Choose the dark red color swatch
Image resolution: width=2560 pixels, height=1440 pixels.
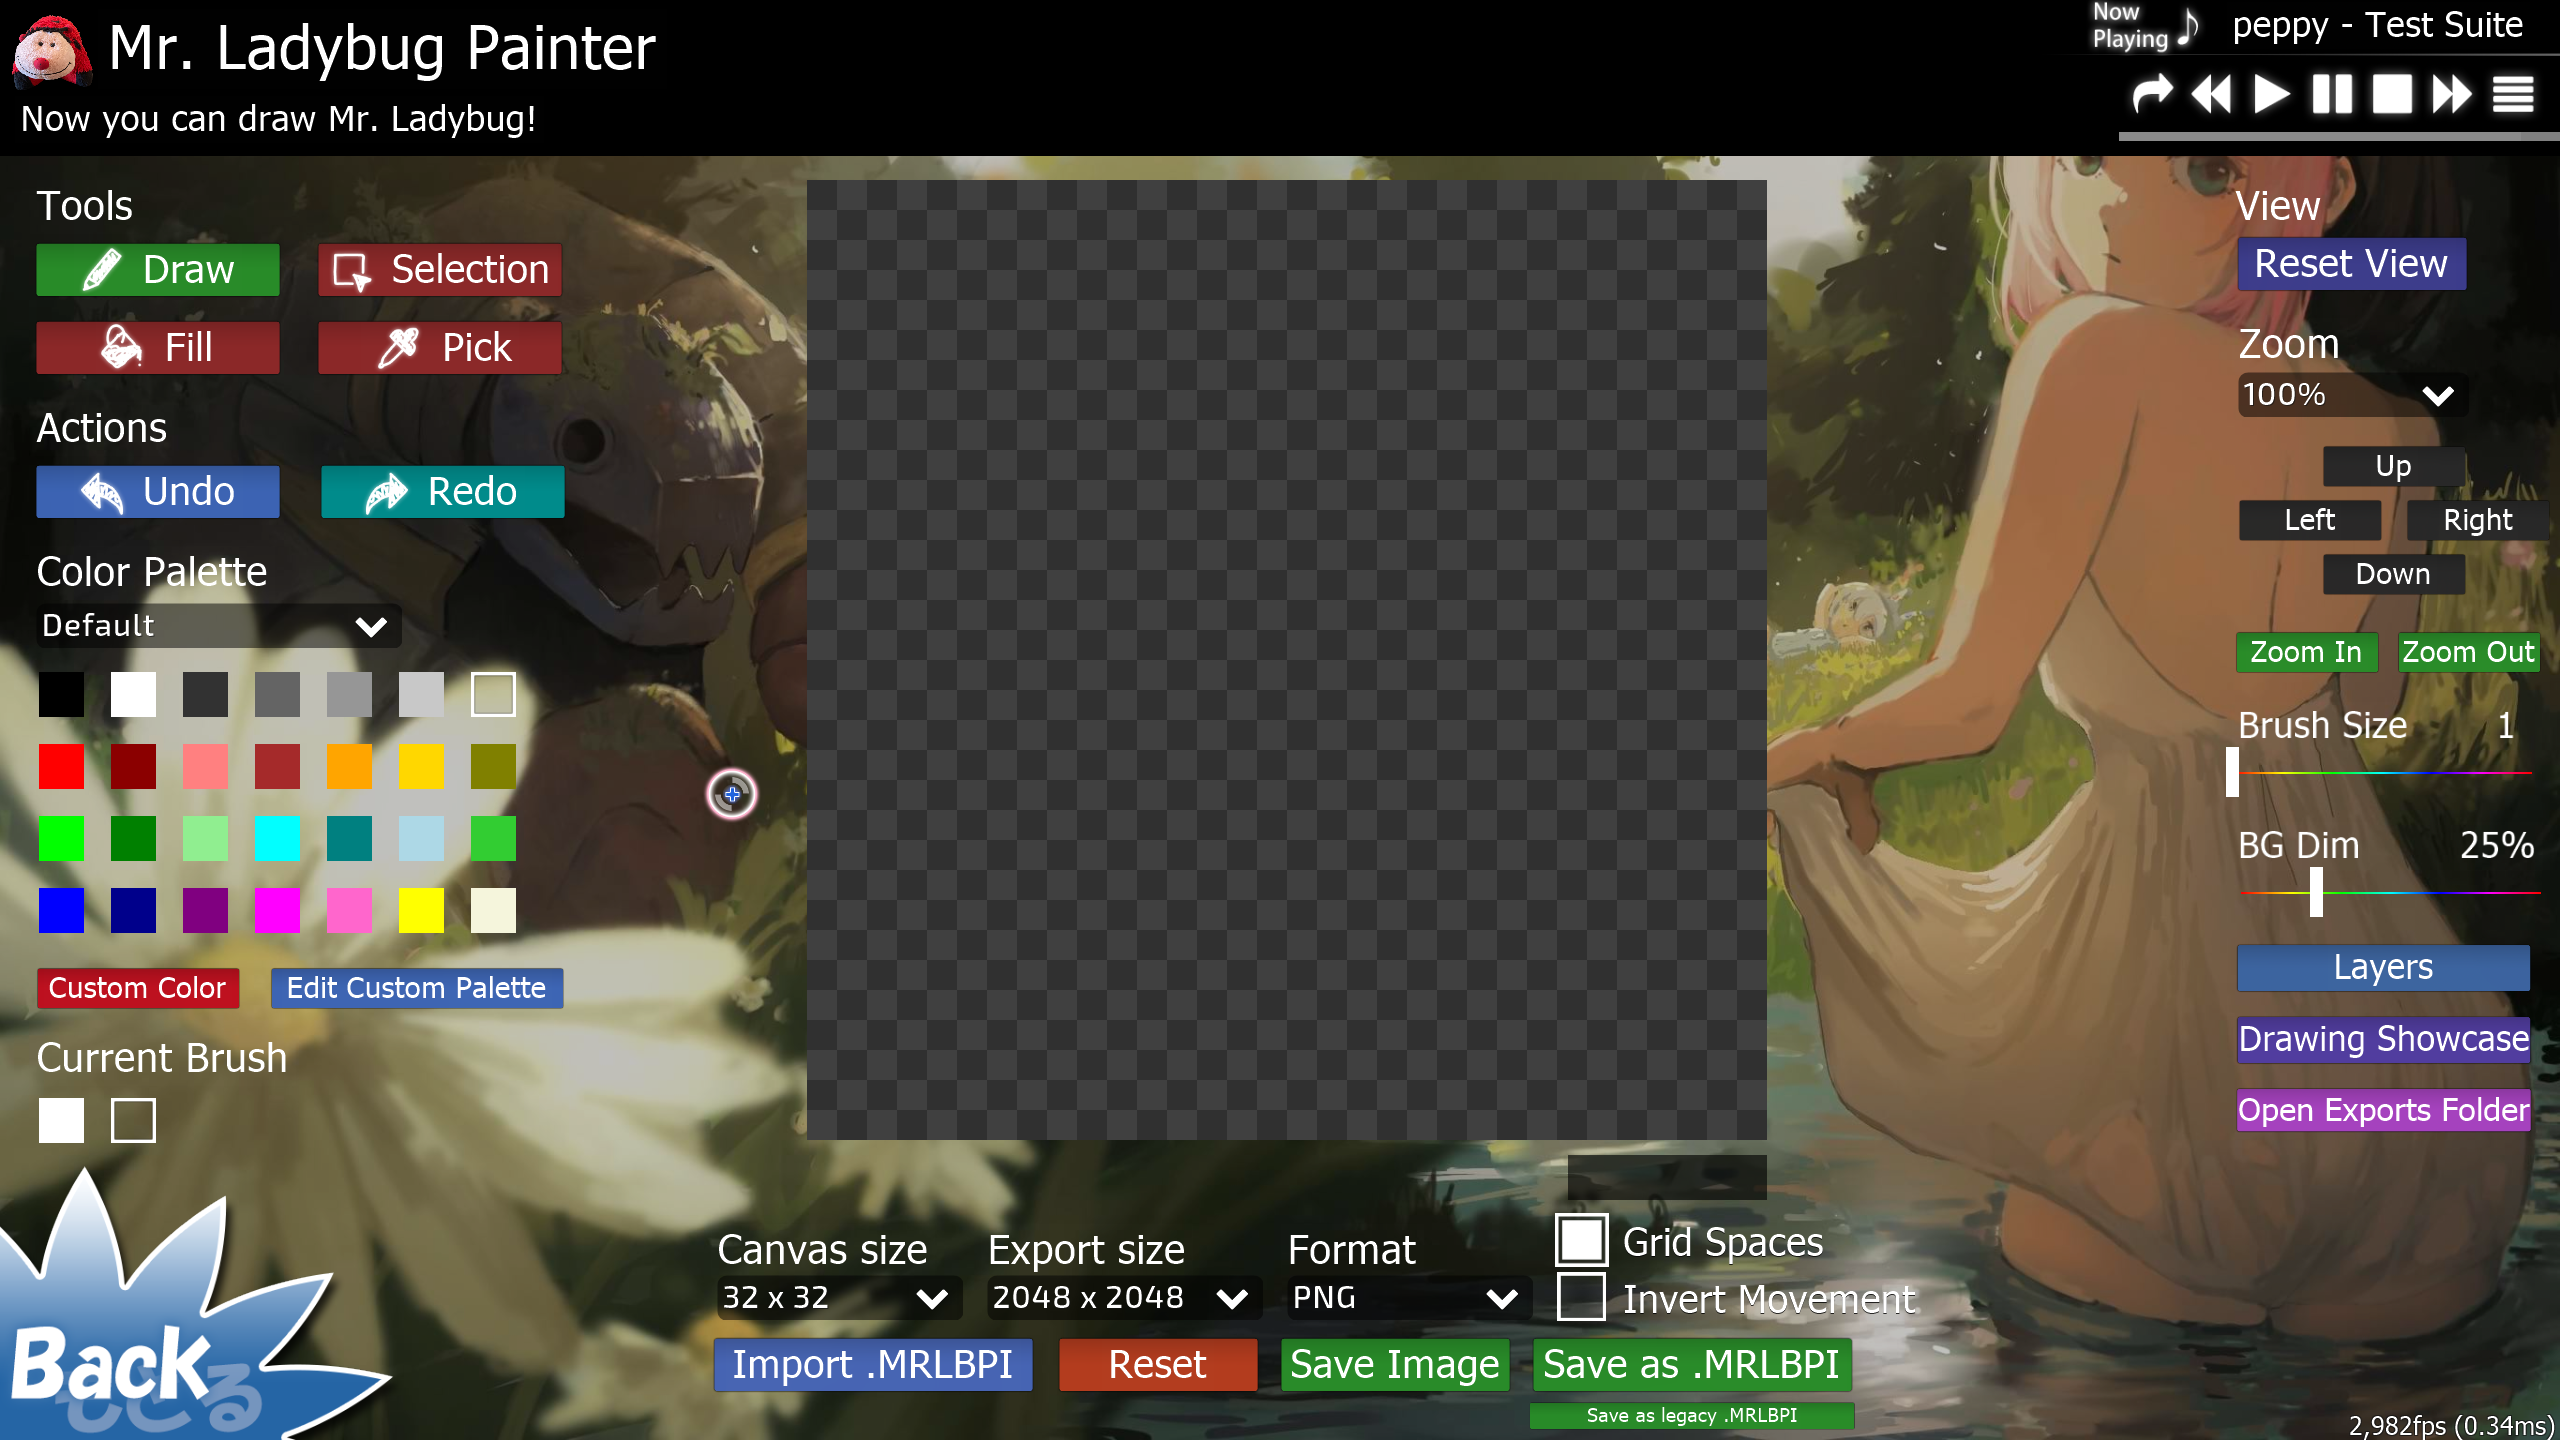pos(133,767)
